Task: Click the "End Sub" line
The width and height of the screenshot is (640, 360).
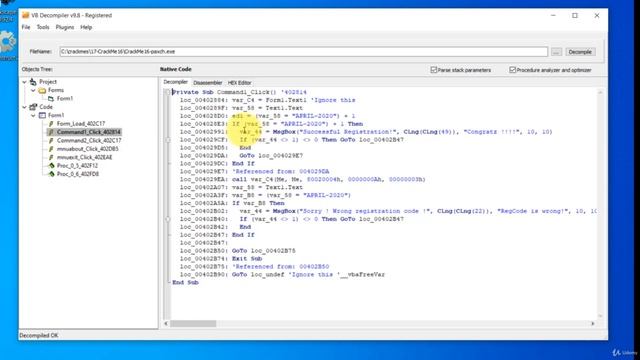Action: (x=185, y=282)
